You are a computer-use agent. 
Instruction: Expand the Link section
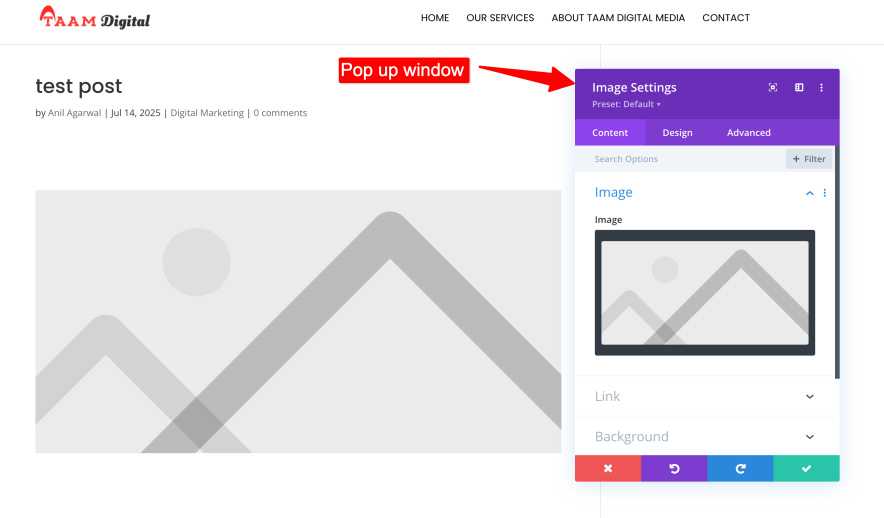705,396
